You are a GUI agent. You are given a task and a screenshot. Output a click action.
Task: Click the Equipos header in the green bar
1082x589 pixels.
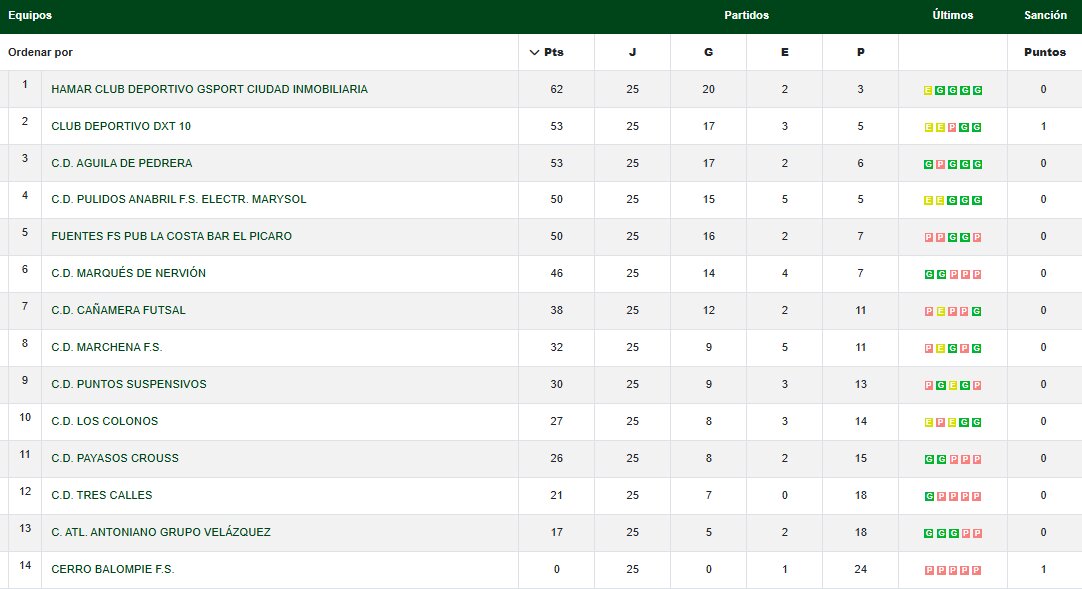coord(30,16)
